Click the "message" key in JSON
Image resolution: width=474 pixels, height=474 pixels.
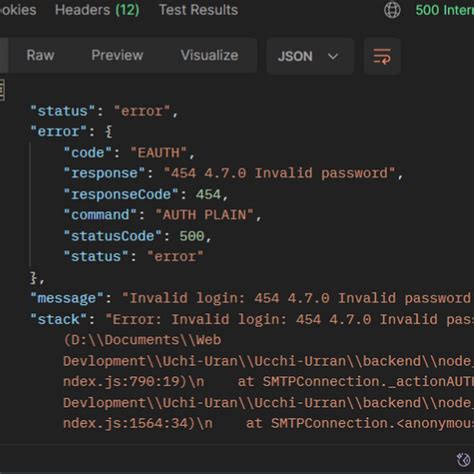pos(67,298)
